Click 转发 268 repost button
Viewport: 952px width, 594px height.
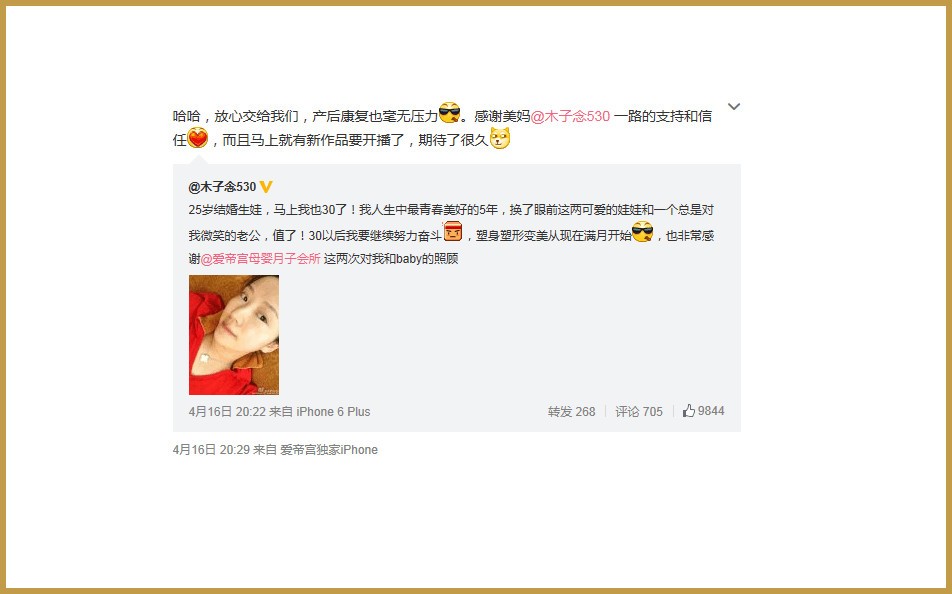click(571, 412)
